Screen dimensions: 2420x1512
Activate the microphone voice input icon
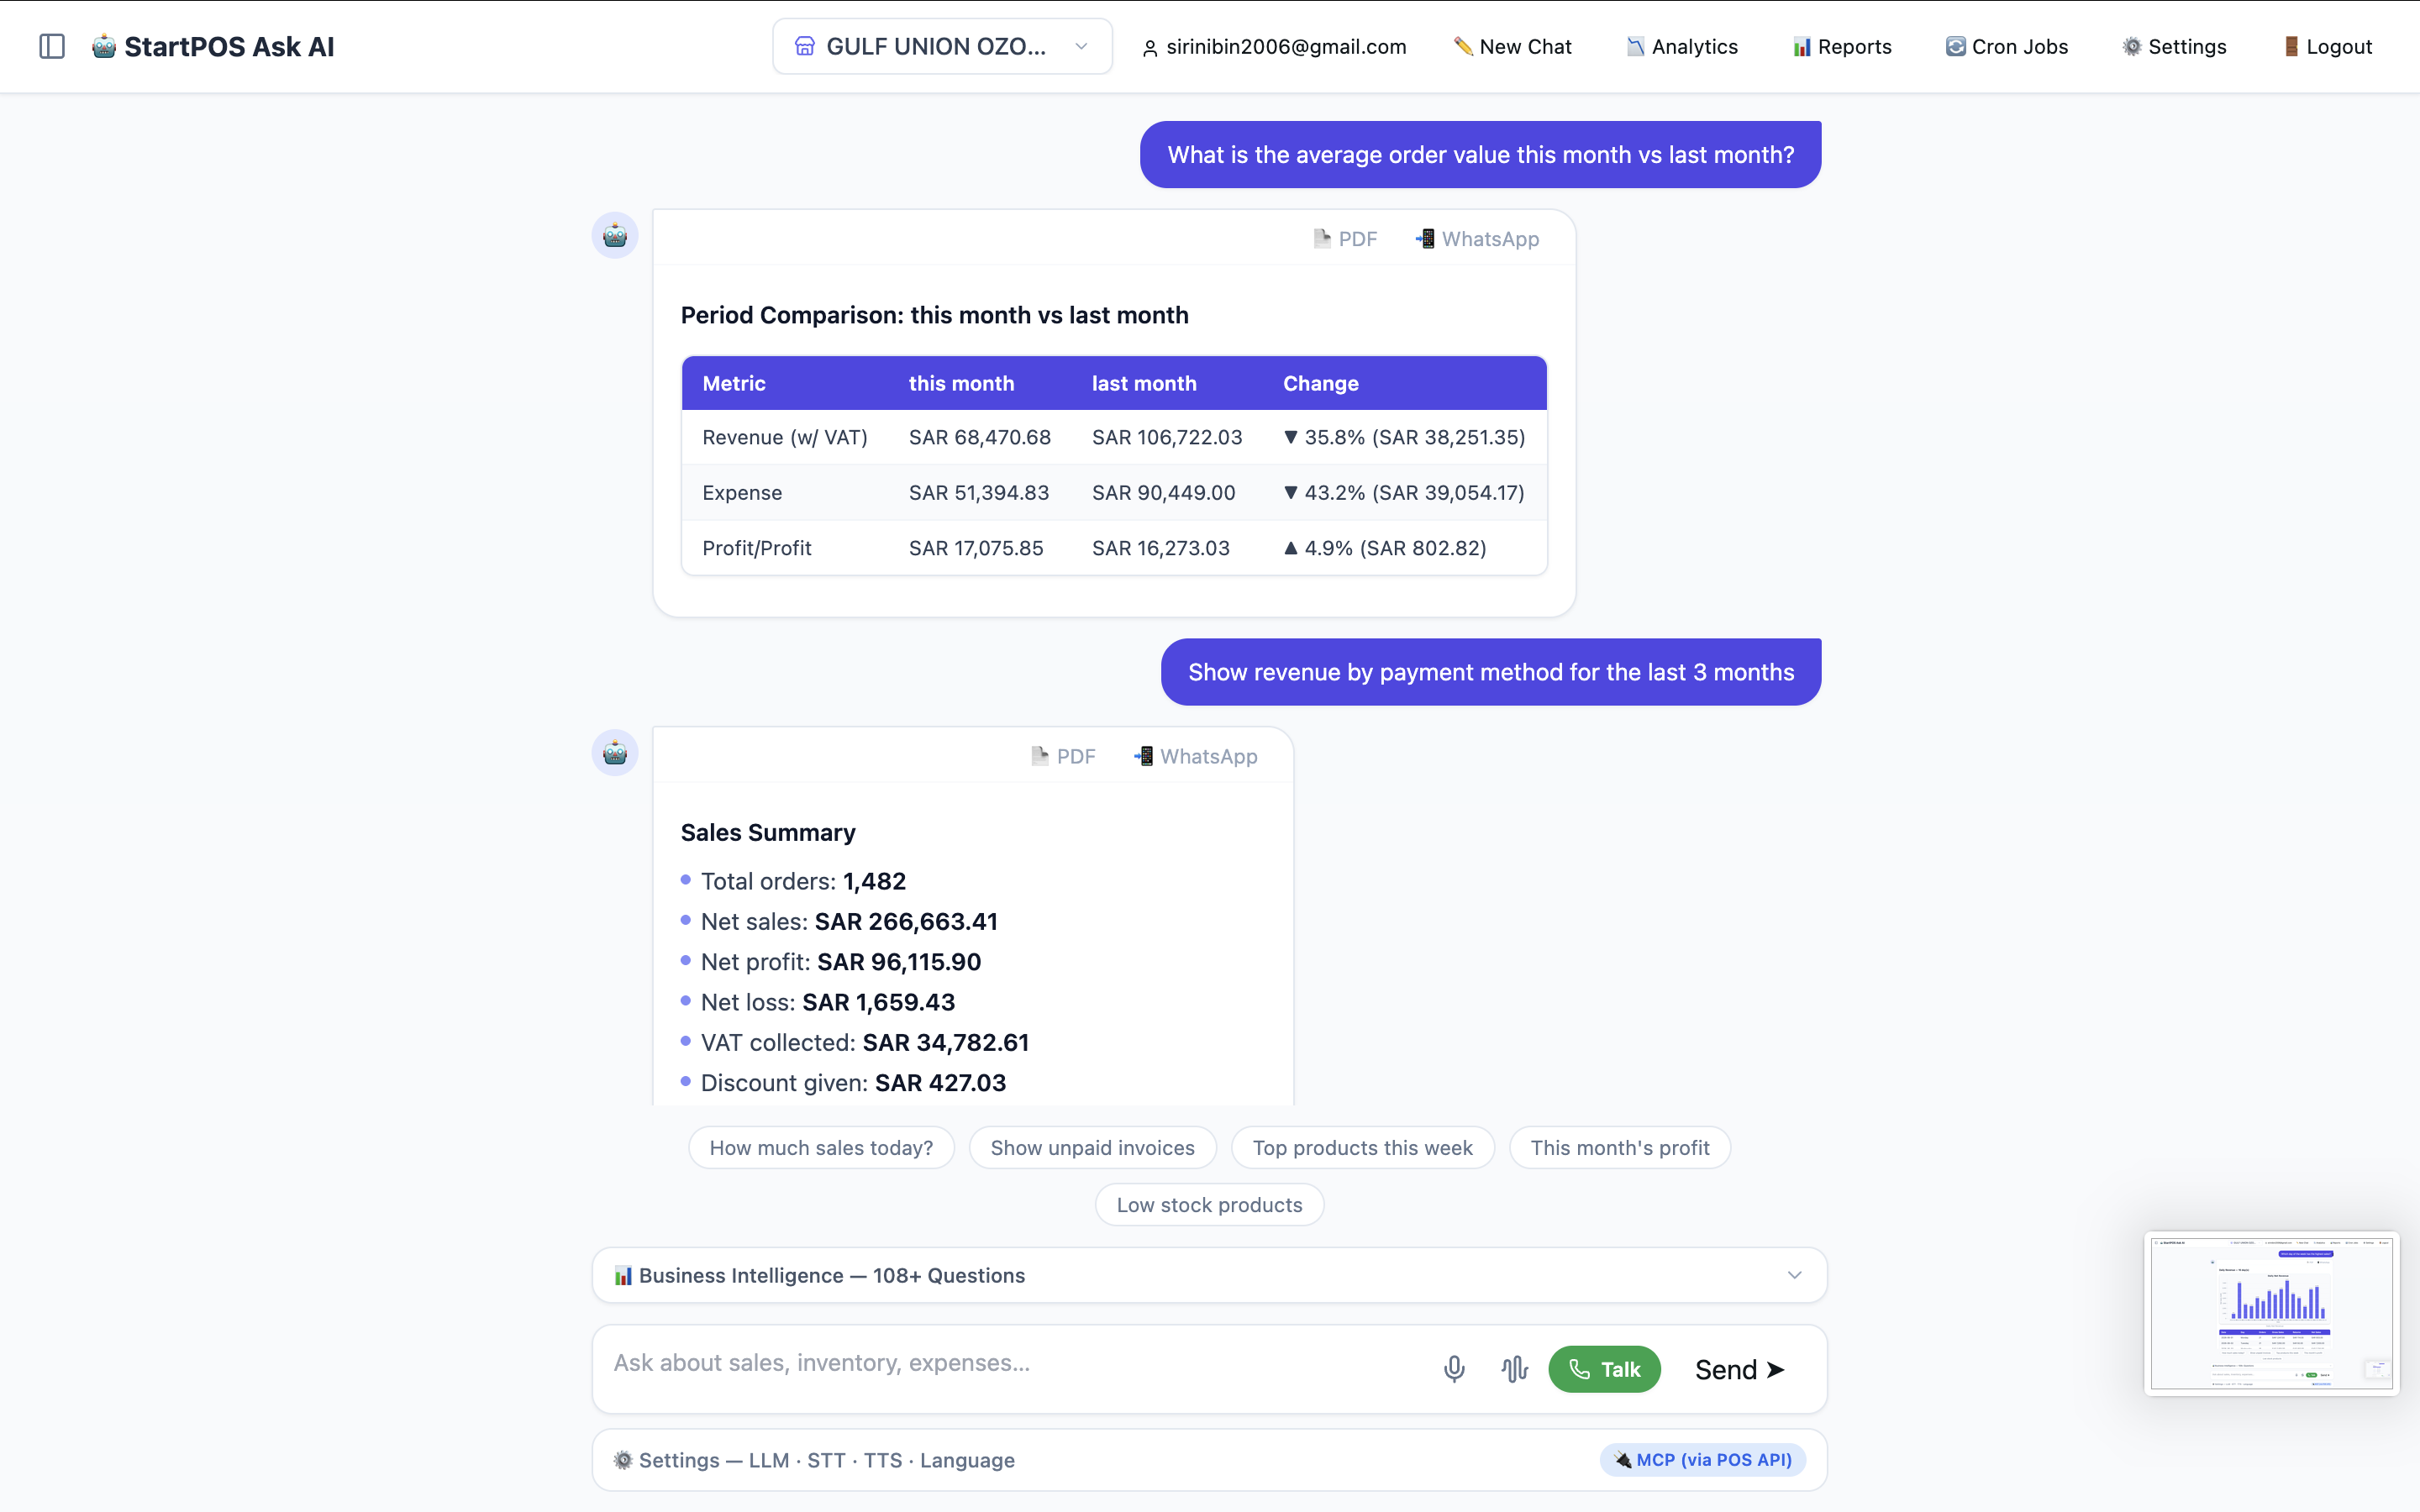coord(1454,1369)
